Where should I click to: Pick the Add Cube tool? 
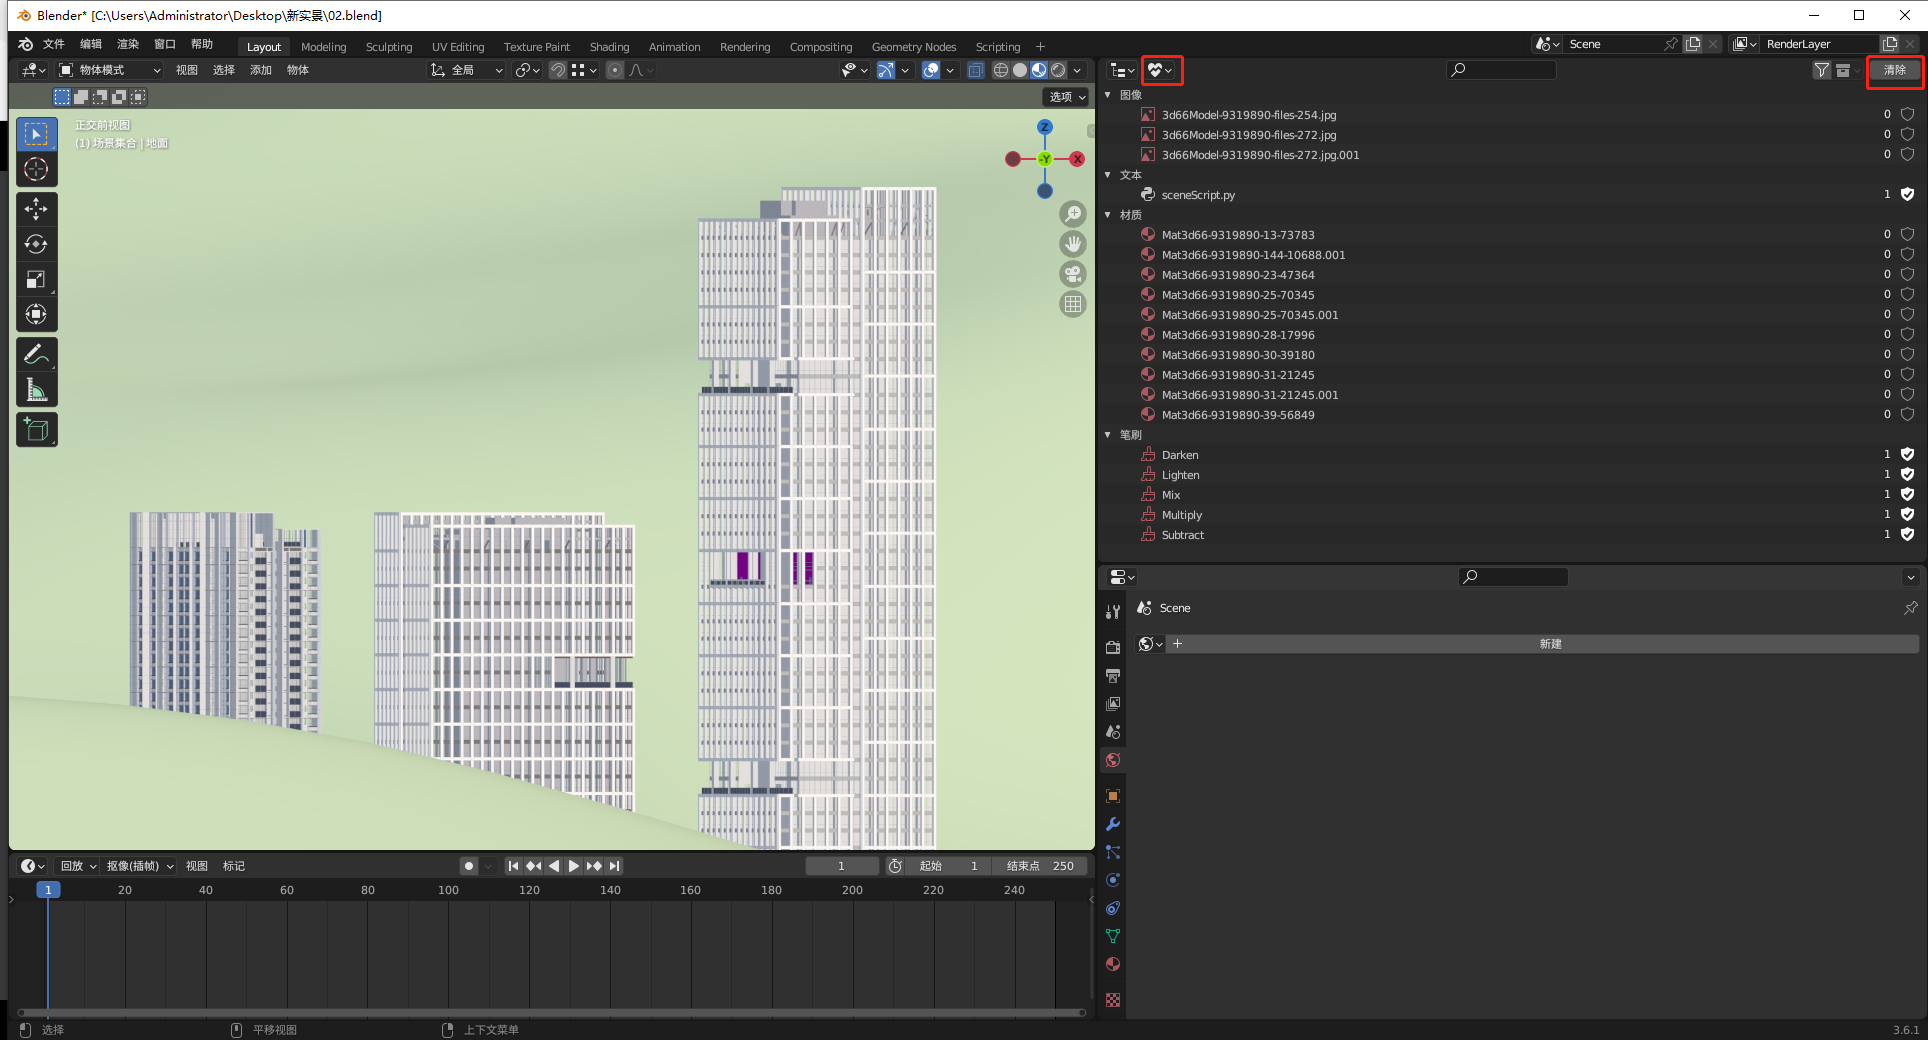point(36,430)
